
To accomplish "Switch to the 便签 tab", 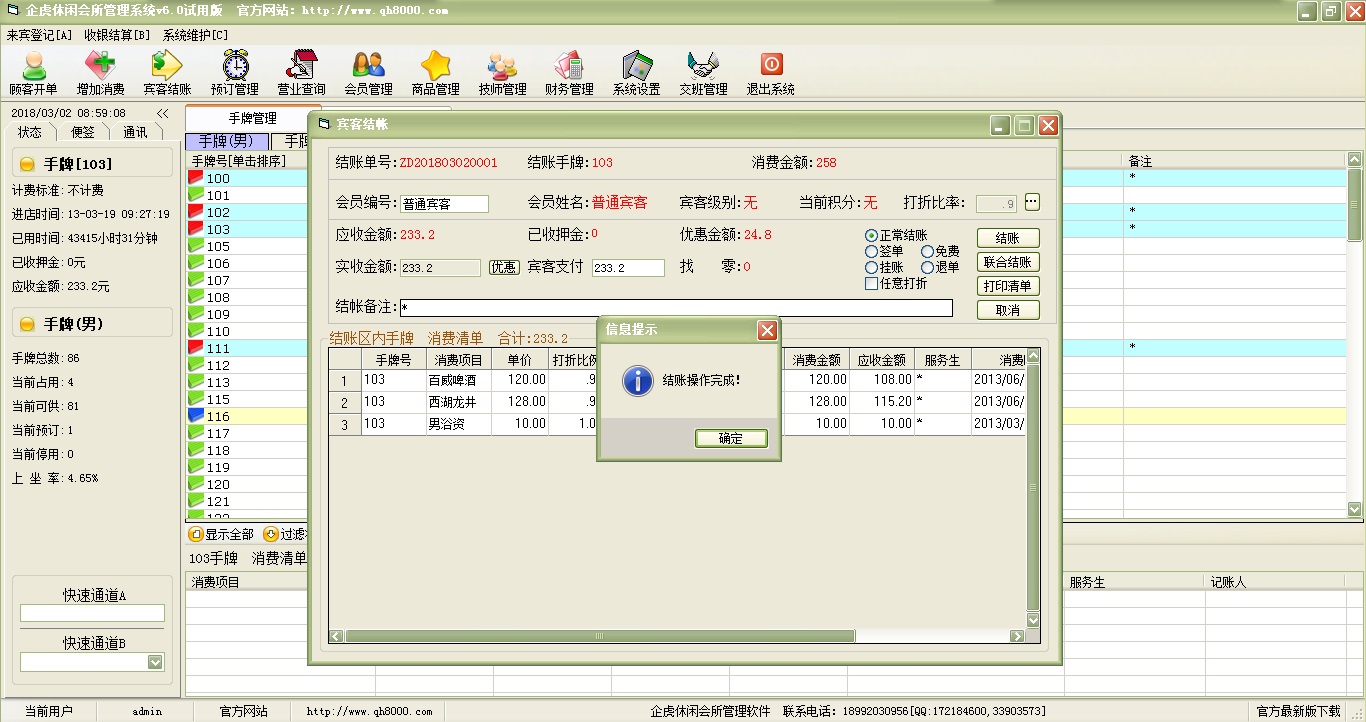I will click(x=82, y=132).
